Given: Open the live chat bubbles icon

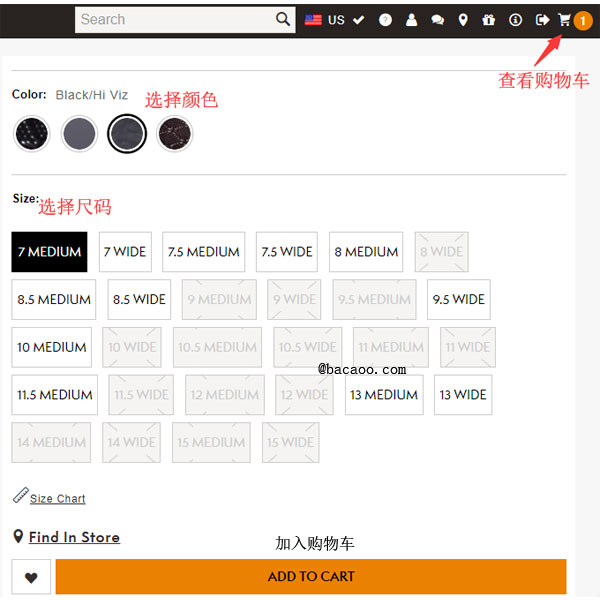Looking at the screenshot, I should pos(437,20).
